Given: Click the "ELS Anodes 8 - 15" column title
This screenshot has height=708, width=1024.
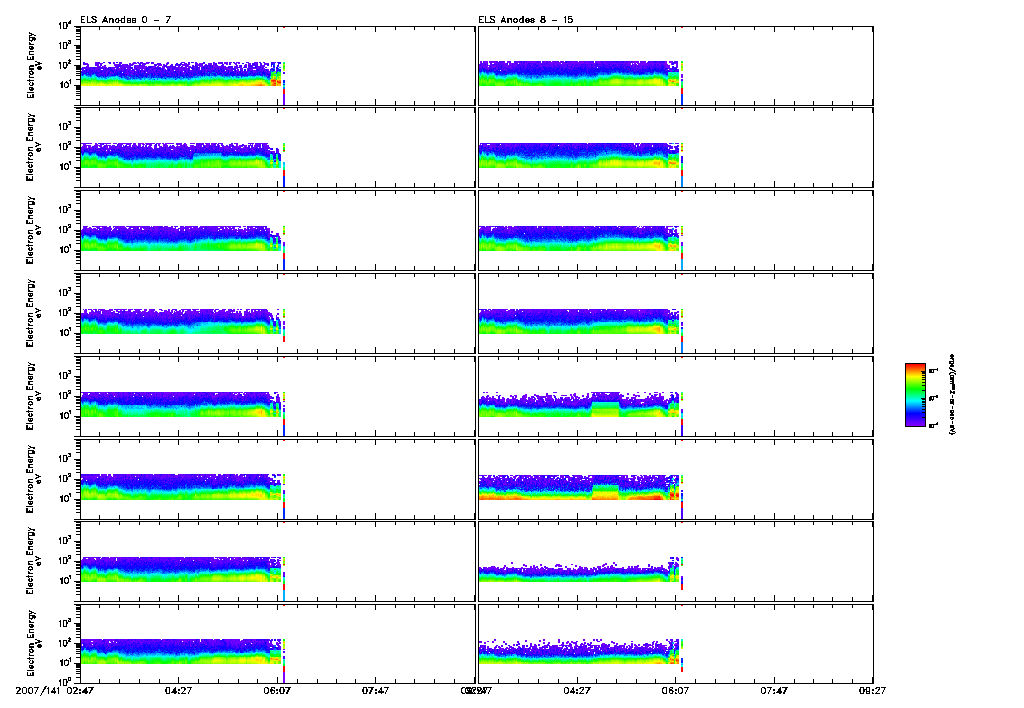Looking at the screenshot, I should tap(526, 20).
